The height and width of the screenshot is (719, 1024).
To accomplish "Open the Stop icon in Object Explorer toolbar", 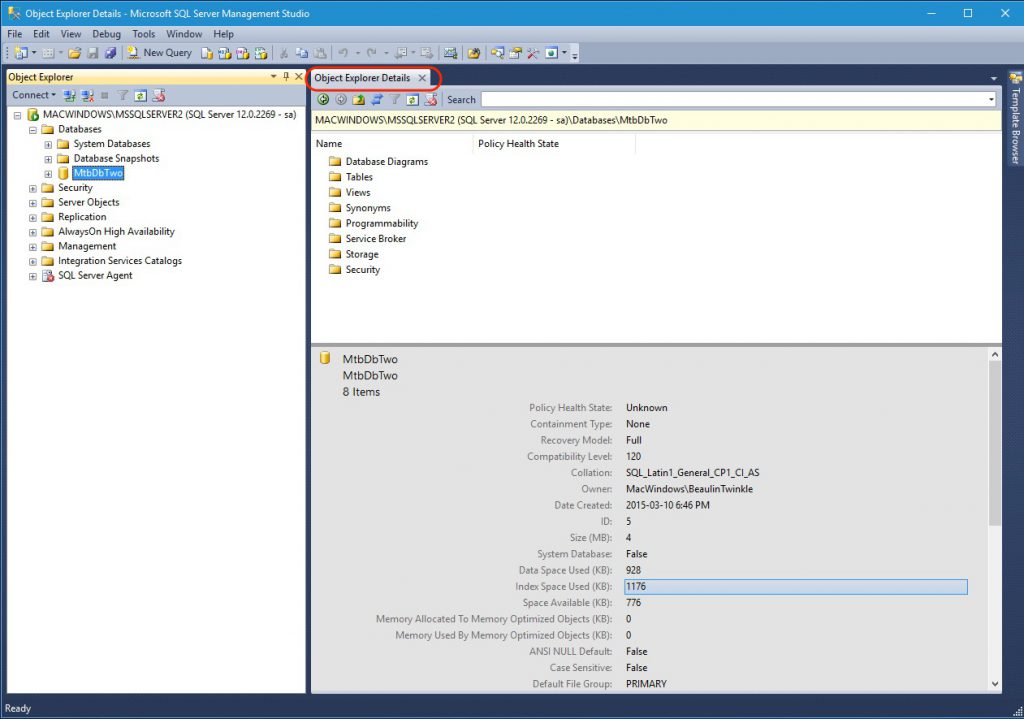I will pos(105,95).
